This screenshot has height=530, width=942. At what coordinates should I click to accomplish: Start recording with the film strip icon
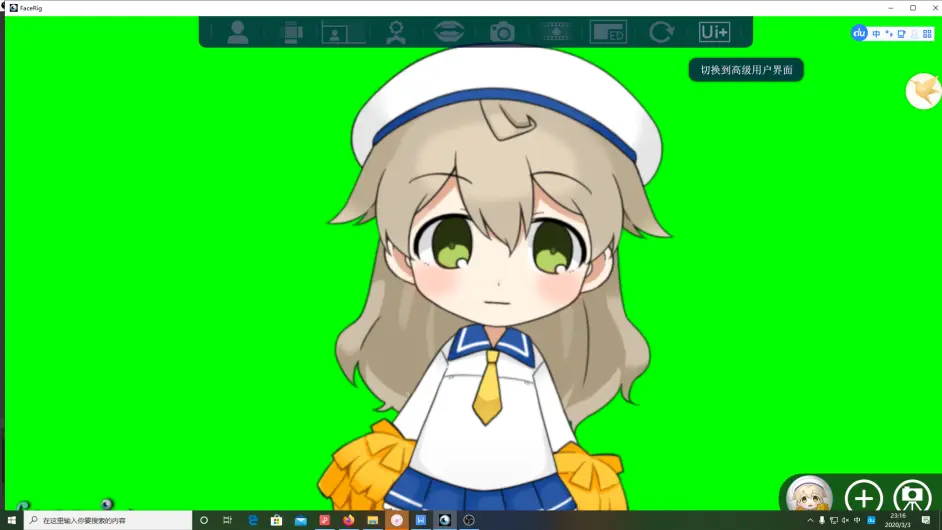click(x=556, y=32)
